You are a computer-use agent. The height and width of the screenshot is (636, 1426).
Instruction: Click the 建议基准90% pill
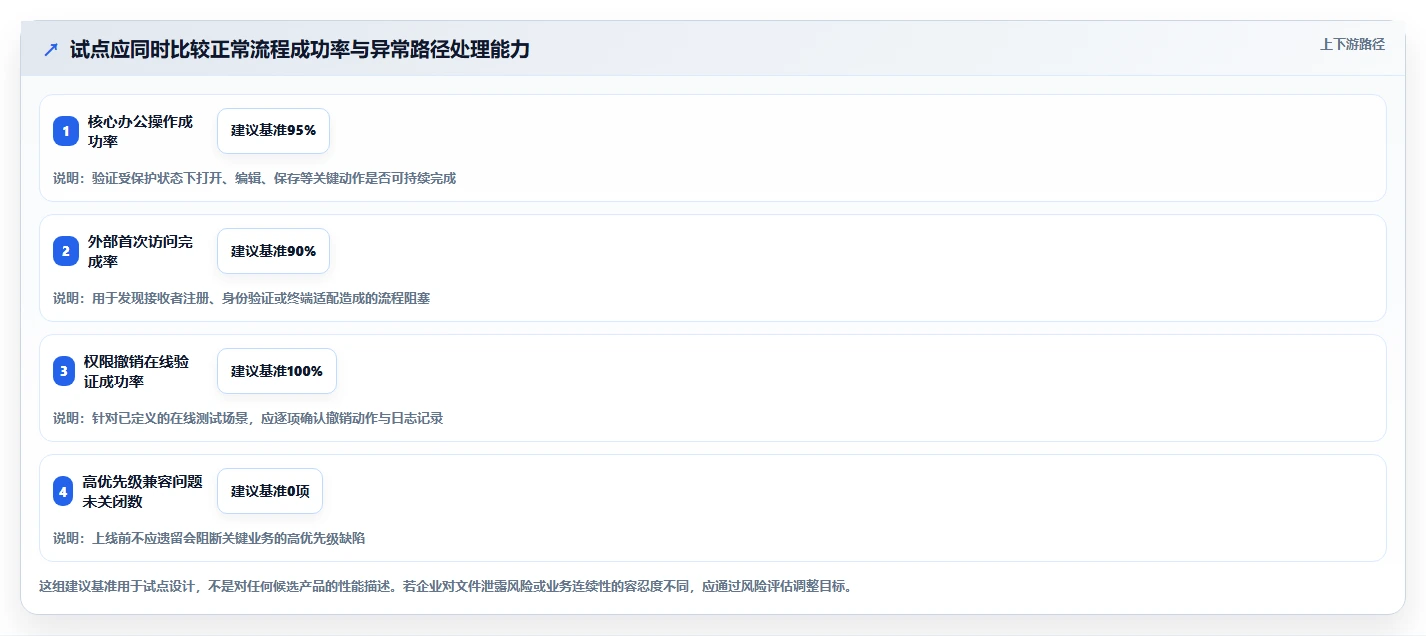(x=273, y=251)
